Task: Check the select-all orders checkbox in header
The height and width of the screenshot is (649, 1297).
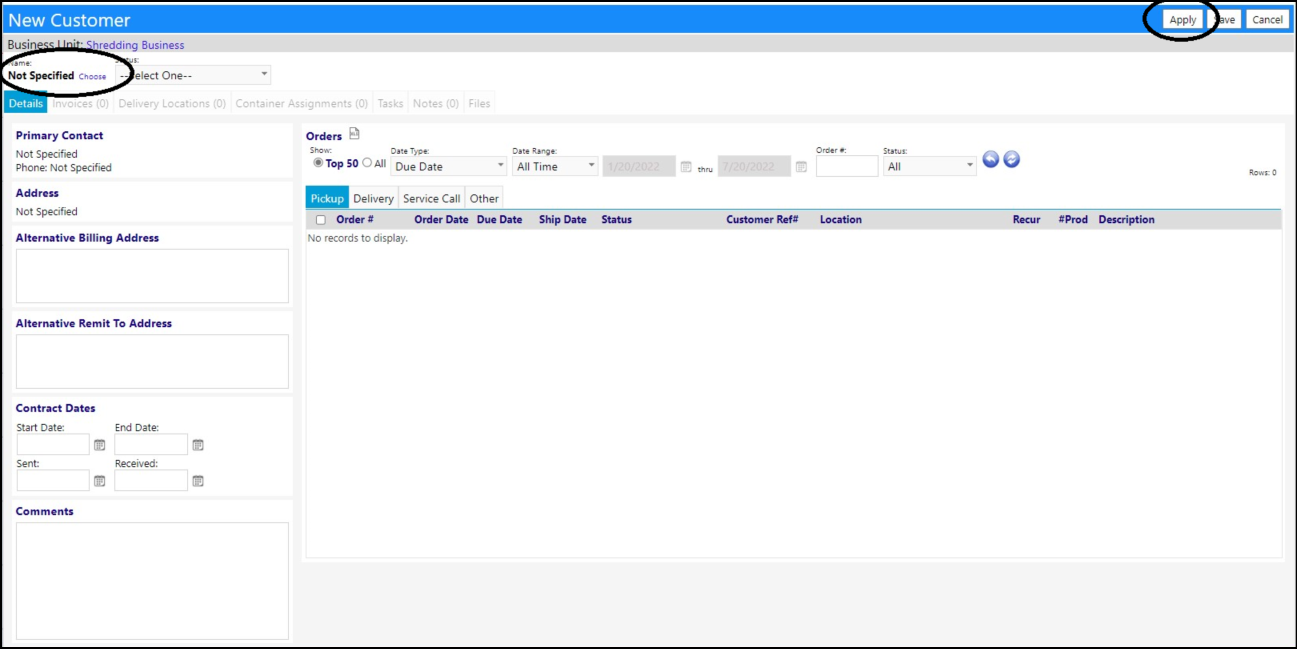Action: (321, 220)
